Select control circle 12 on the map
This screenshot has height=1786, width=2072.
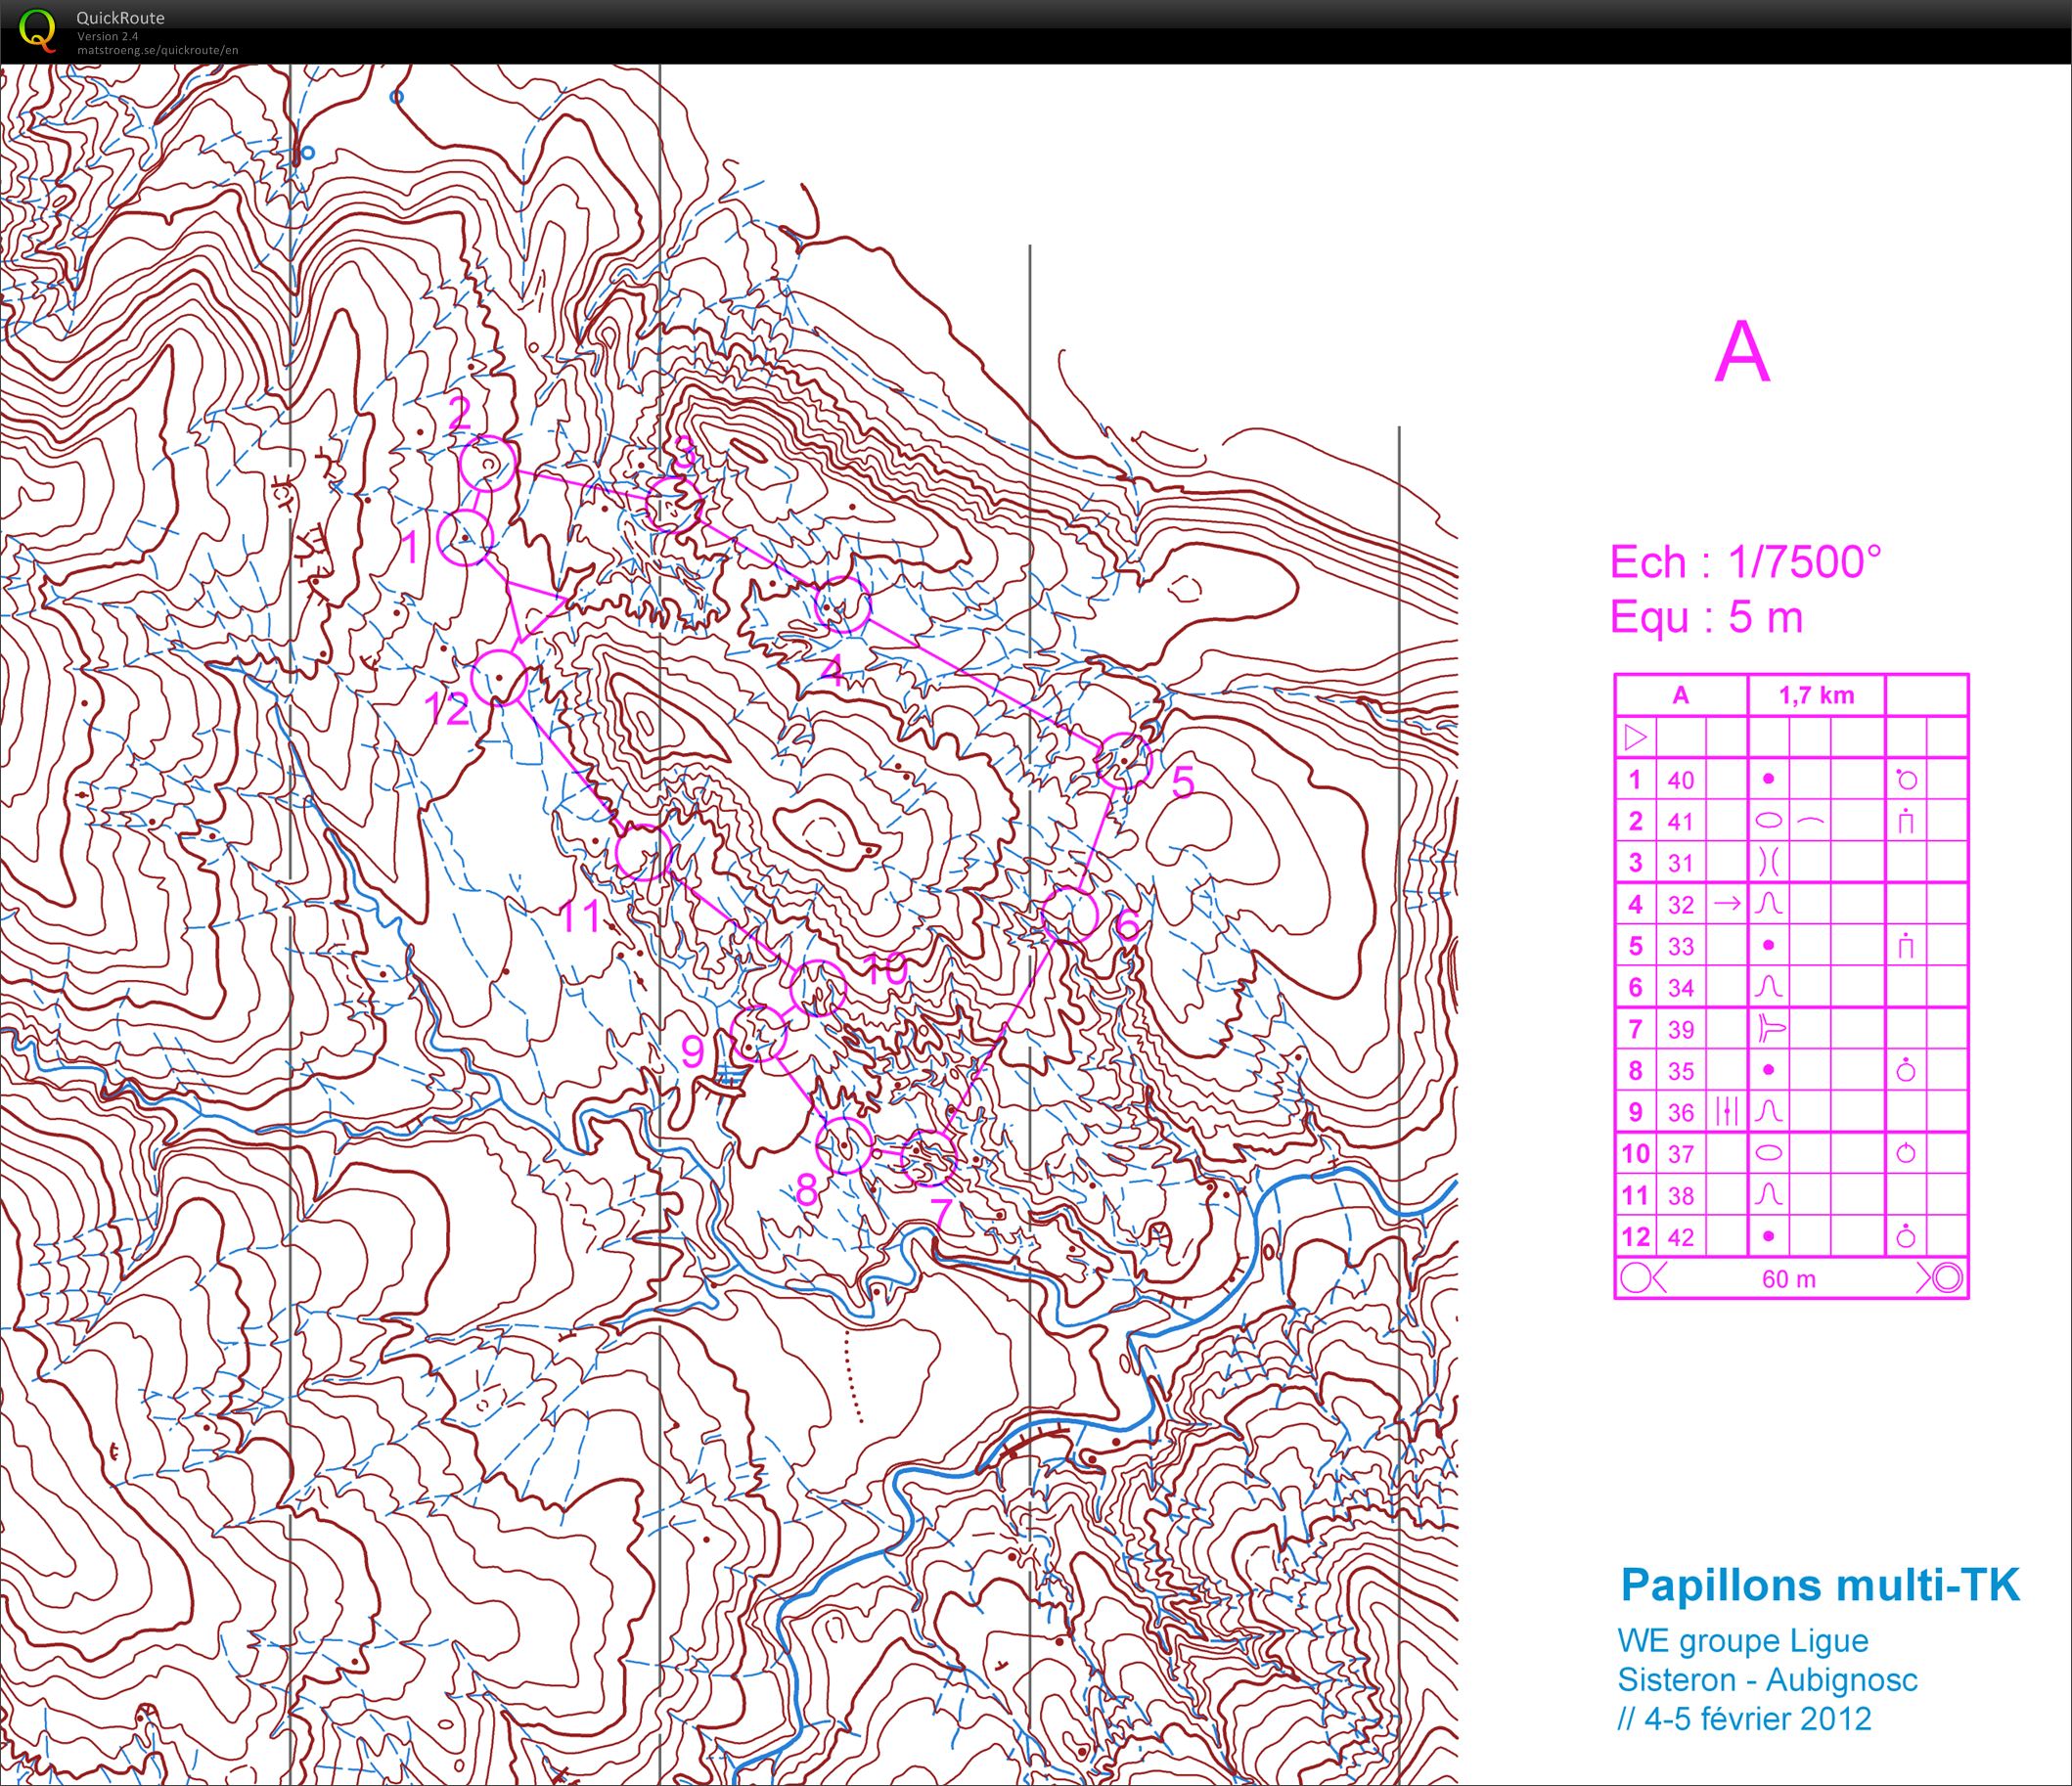tap(499, 677)
